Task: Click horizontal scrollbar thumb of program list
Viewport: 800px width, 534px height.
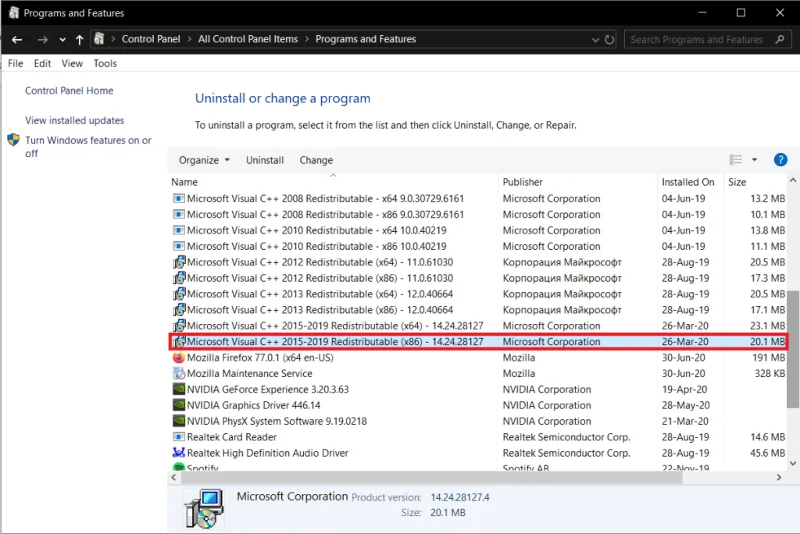Action: tap(432, 477)
